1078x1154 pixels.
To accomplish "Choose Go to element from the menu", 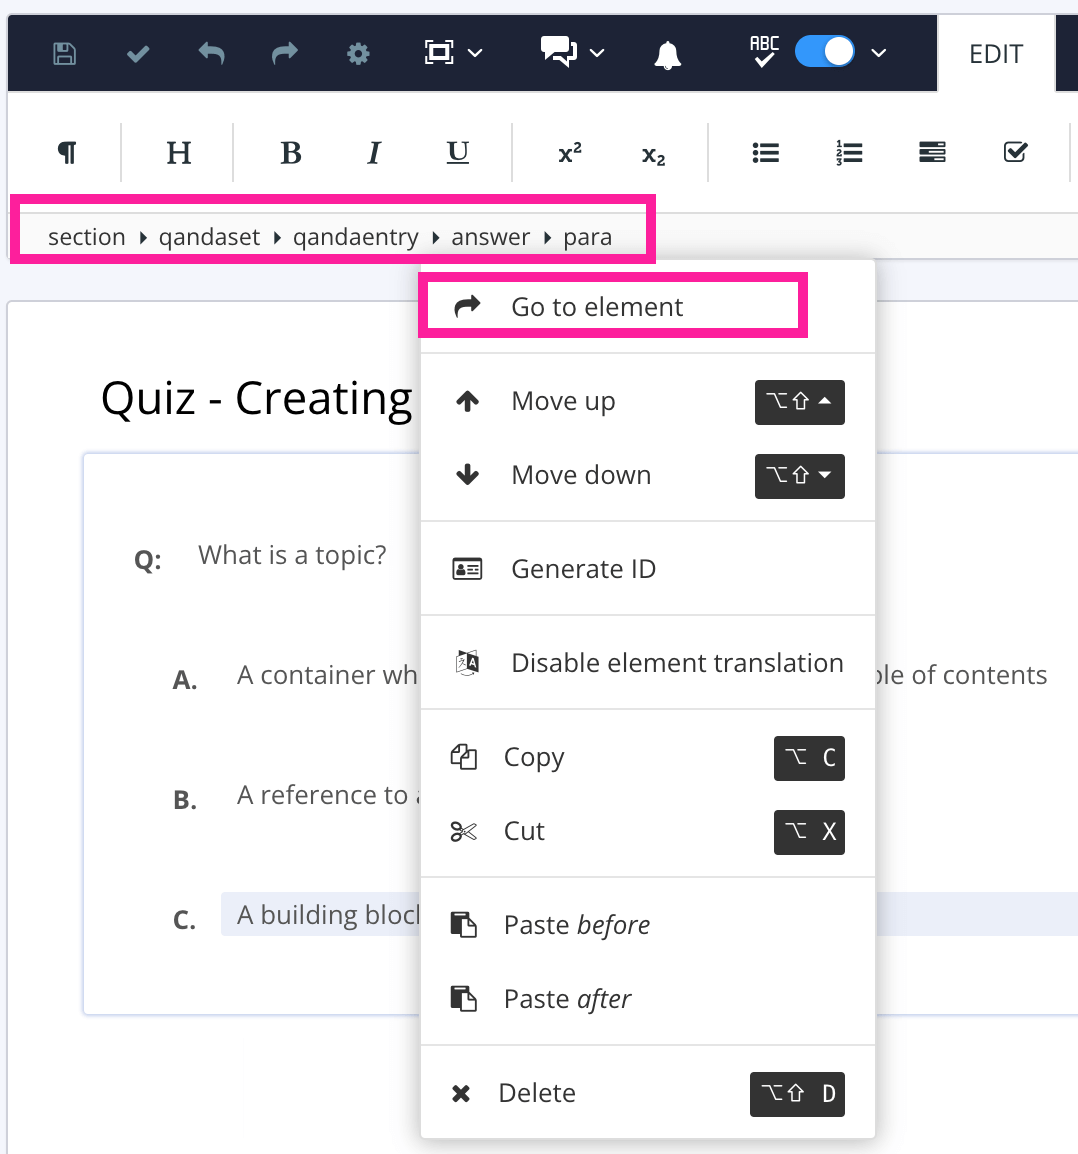I will 595,306.
